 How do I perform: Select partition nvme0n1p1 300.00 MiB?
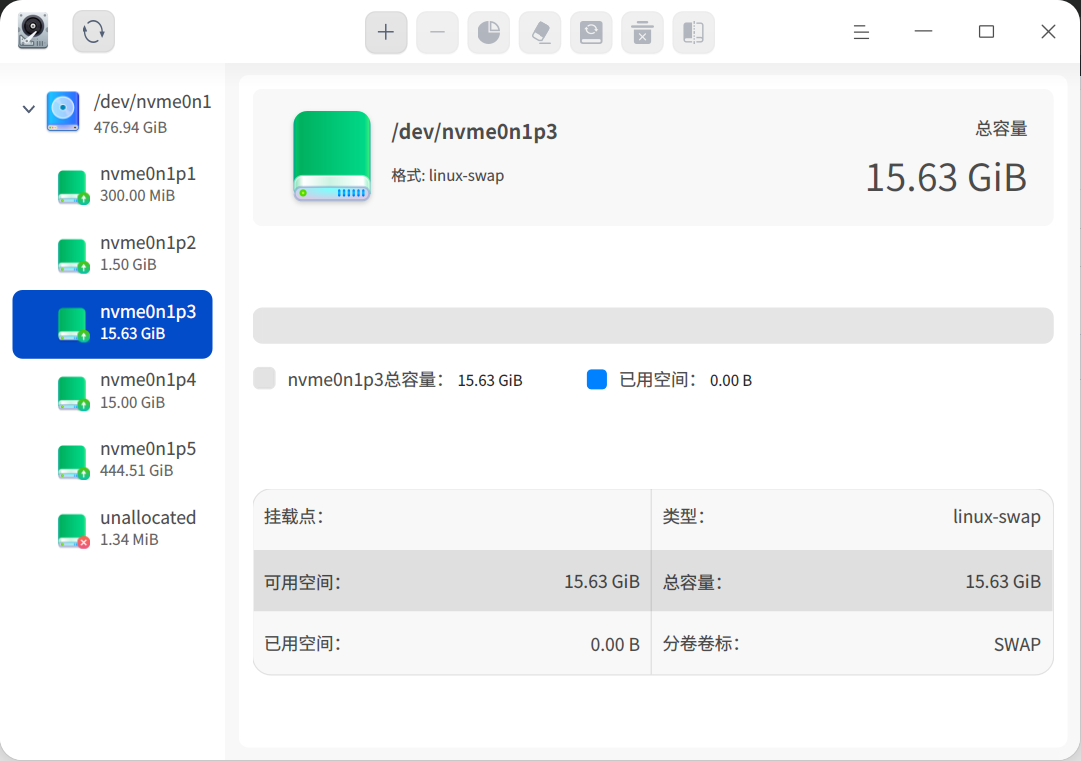(x=112, y=186)
